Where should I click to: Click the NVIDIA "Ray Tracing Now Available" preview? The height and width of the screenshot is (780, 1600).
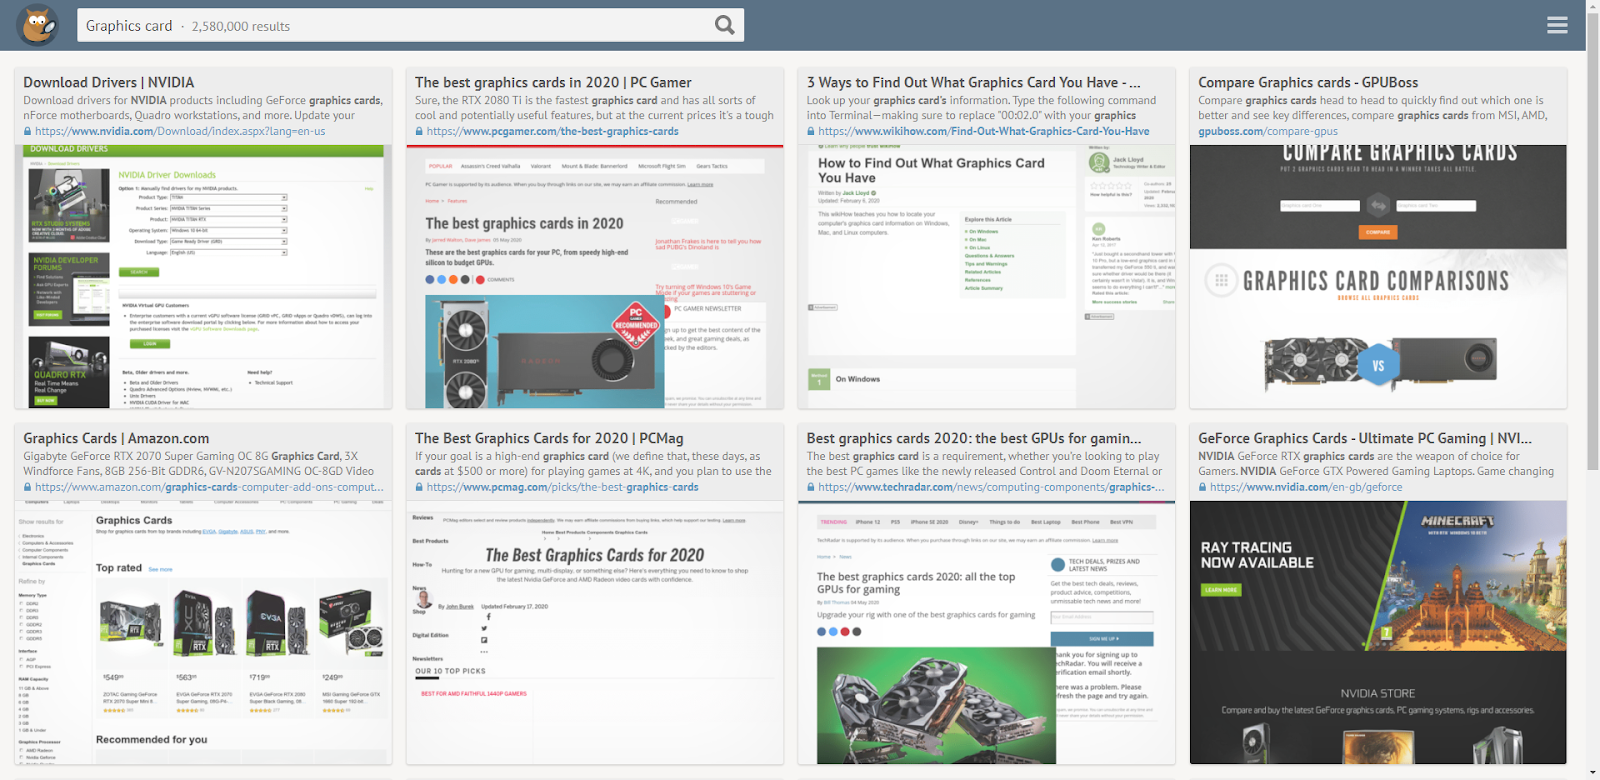point(1378,632)
